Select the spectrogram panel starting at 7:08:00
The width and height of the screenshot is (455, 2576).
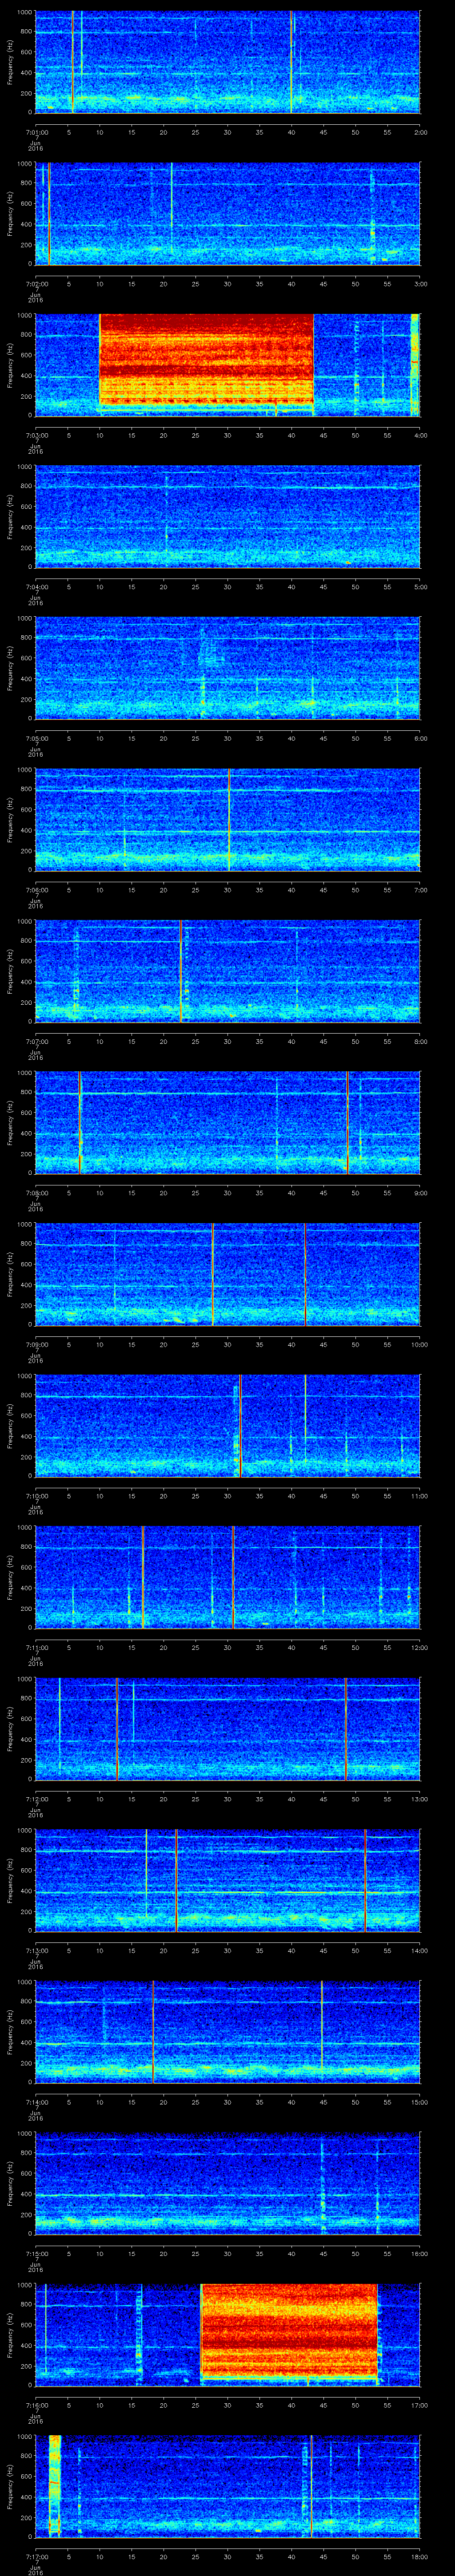click(x=227, y=1122)
